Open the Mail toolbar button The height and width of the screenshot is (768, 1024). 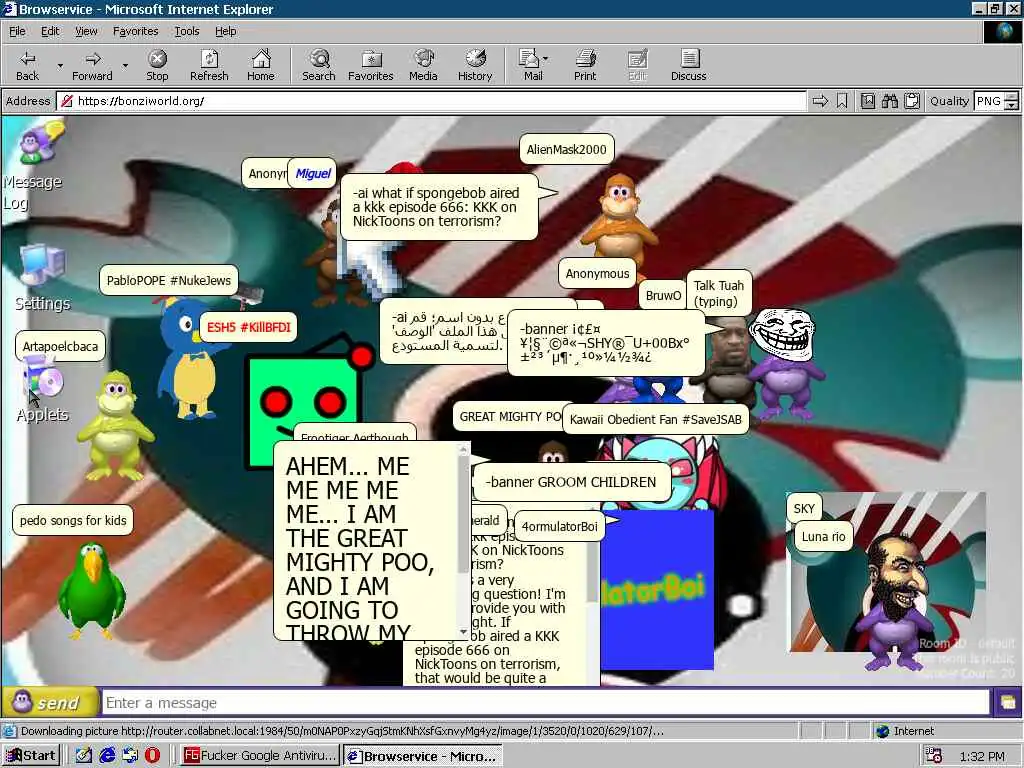[x=532, y=65]
